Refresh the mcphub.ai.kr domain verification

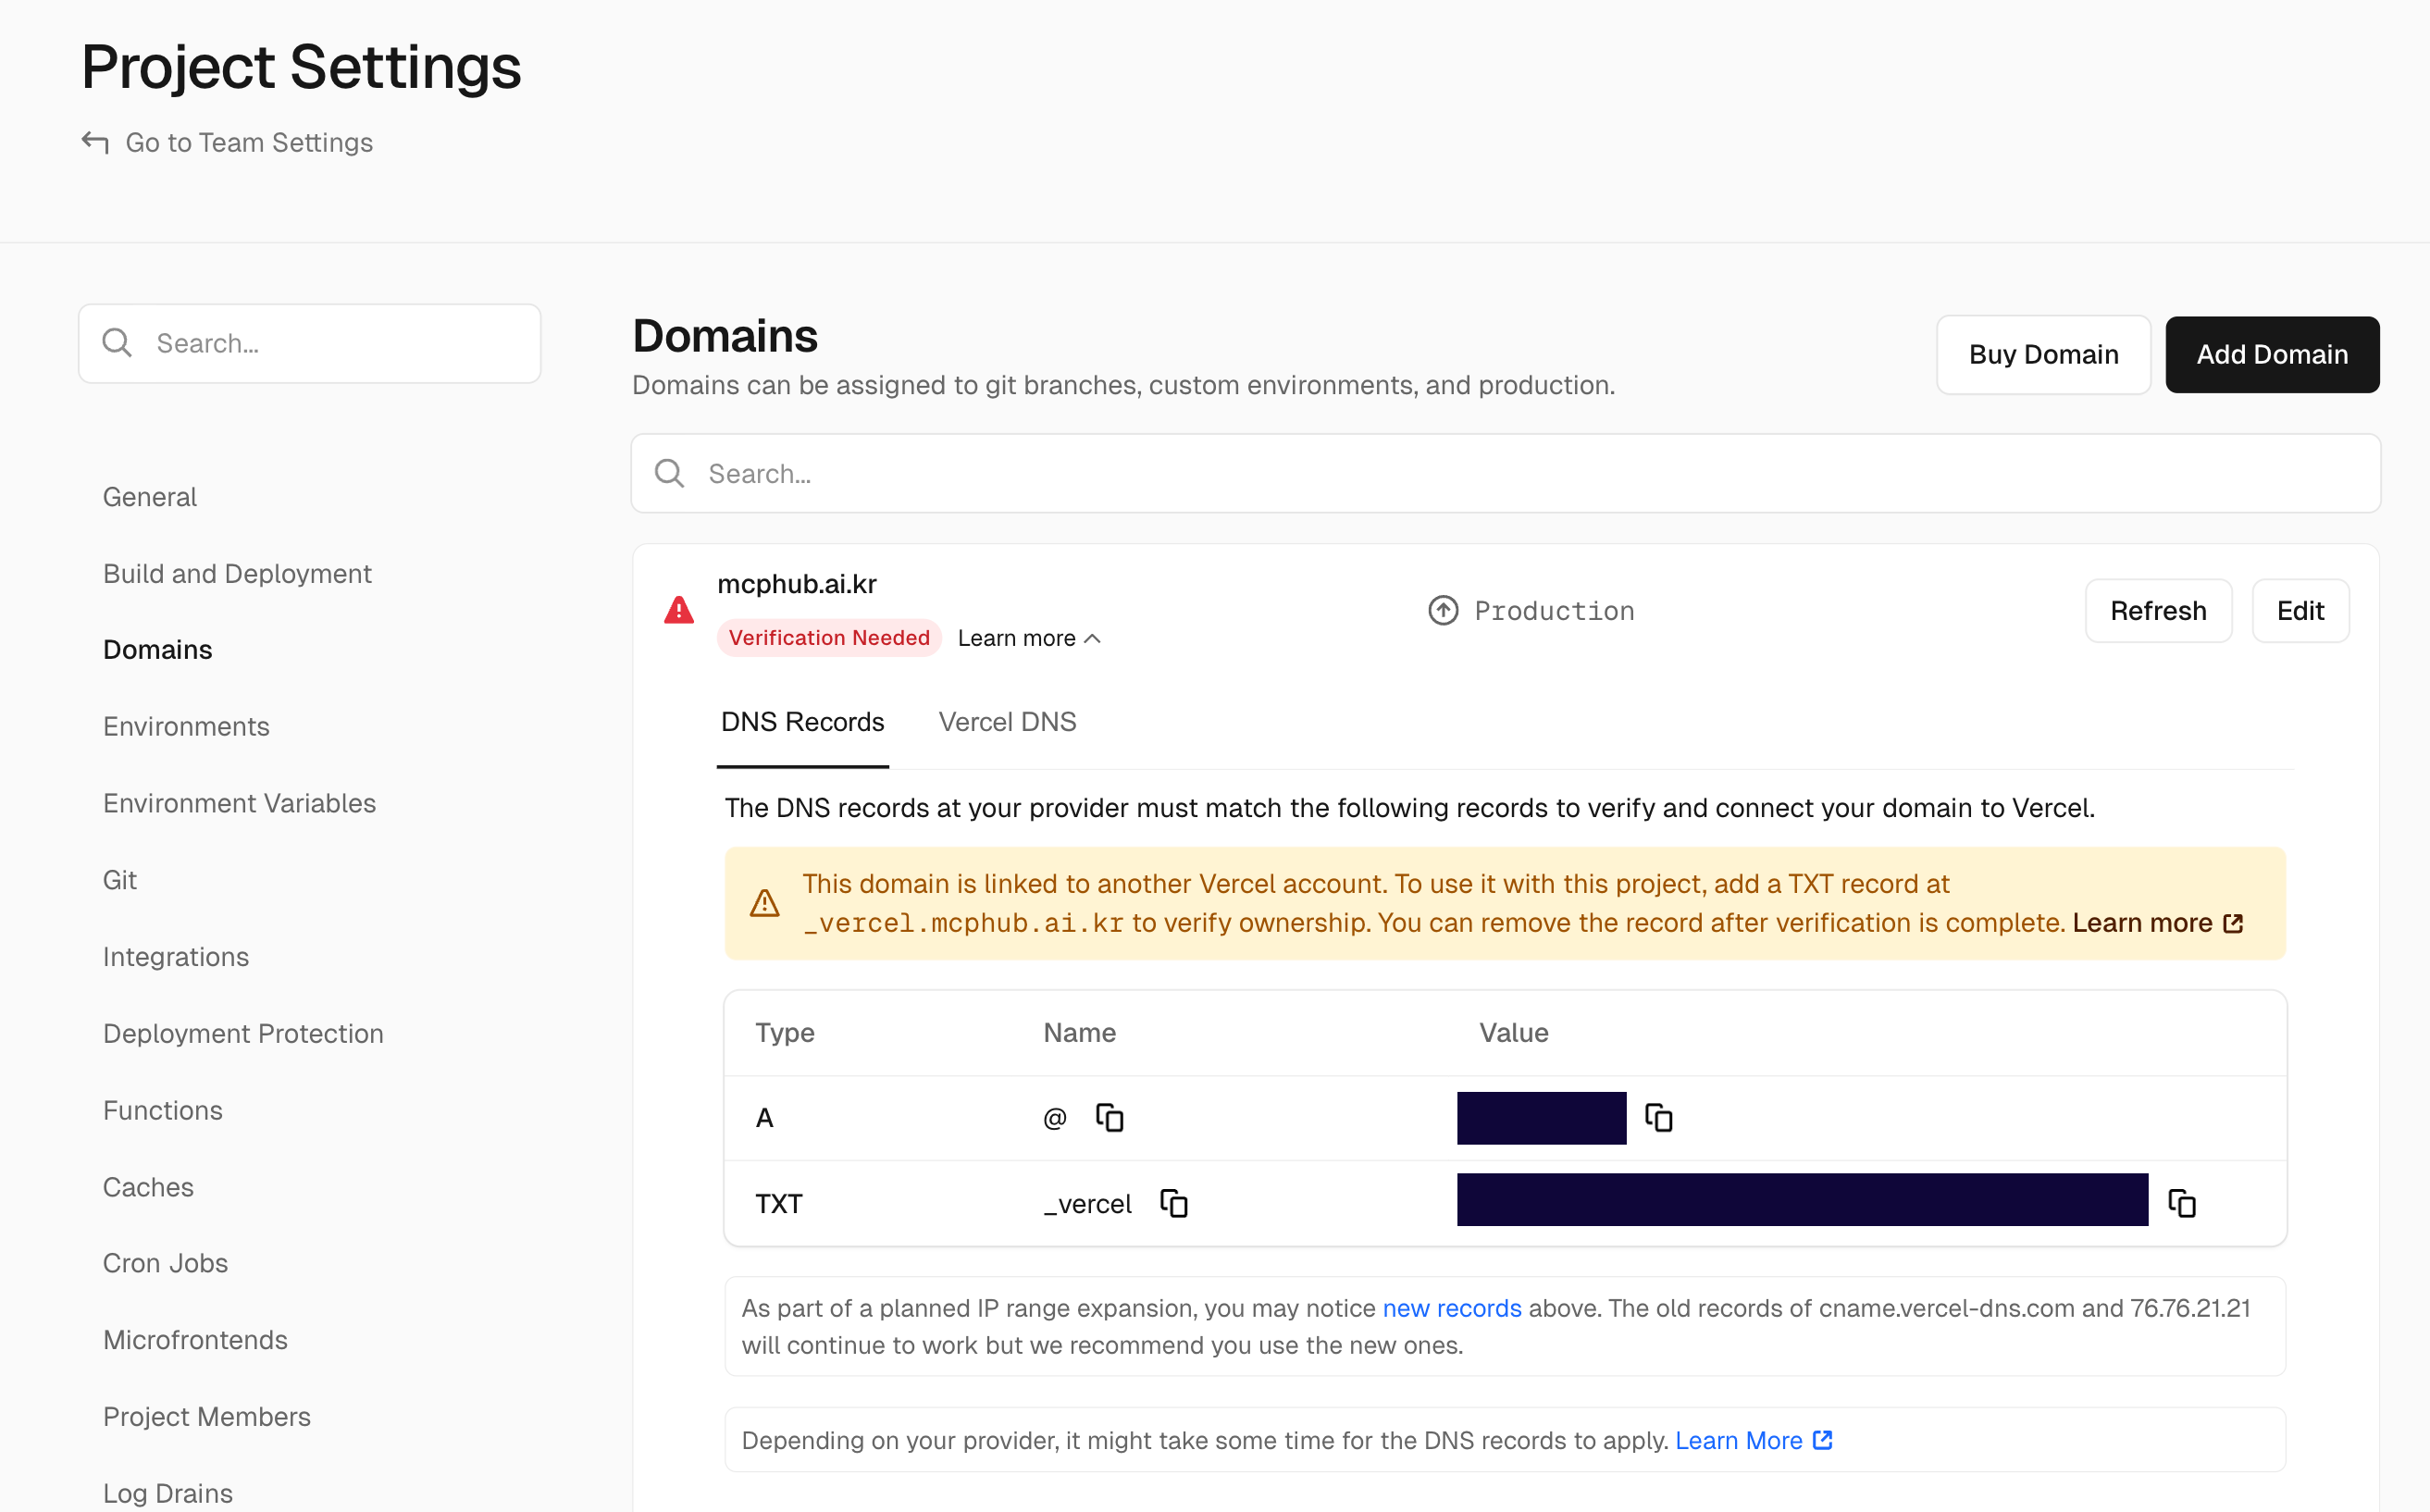(x=2158, y=610)
